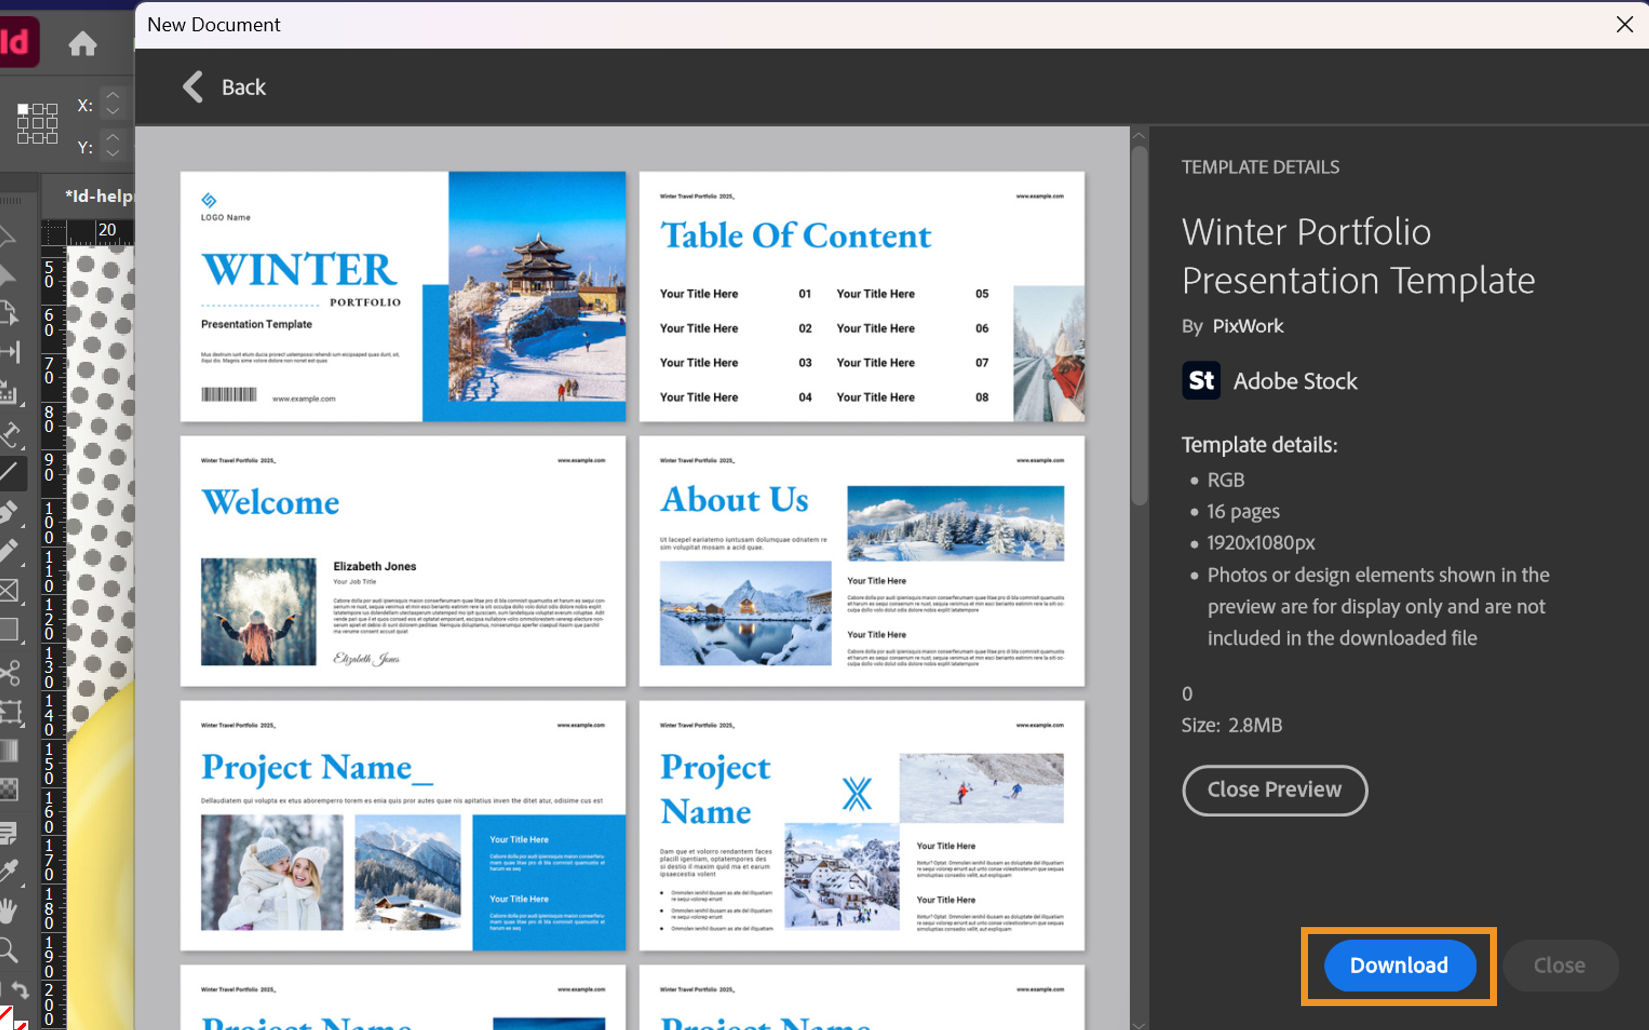Click the vertical ruler at 100

point(49,523)
